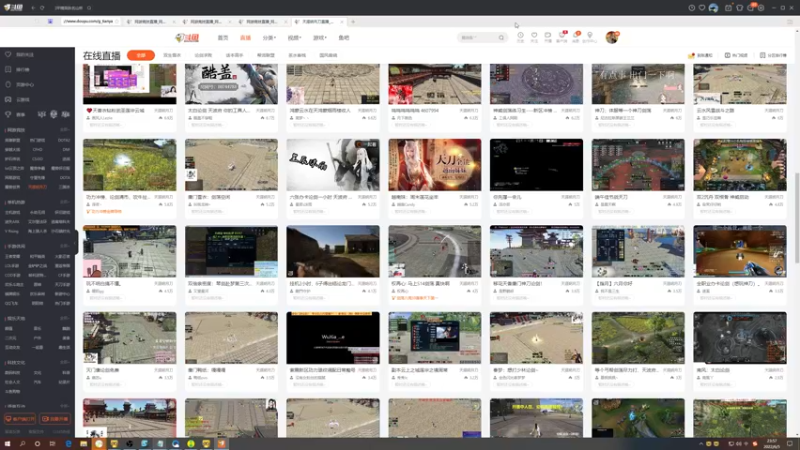Viewport: 800px width, 450px height.
Task: Open CFHD category in the sidebar
Action: pyautogui.click(x=37, y=149)
